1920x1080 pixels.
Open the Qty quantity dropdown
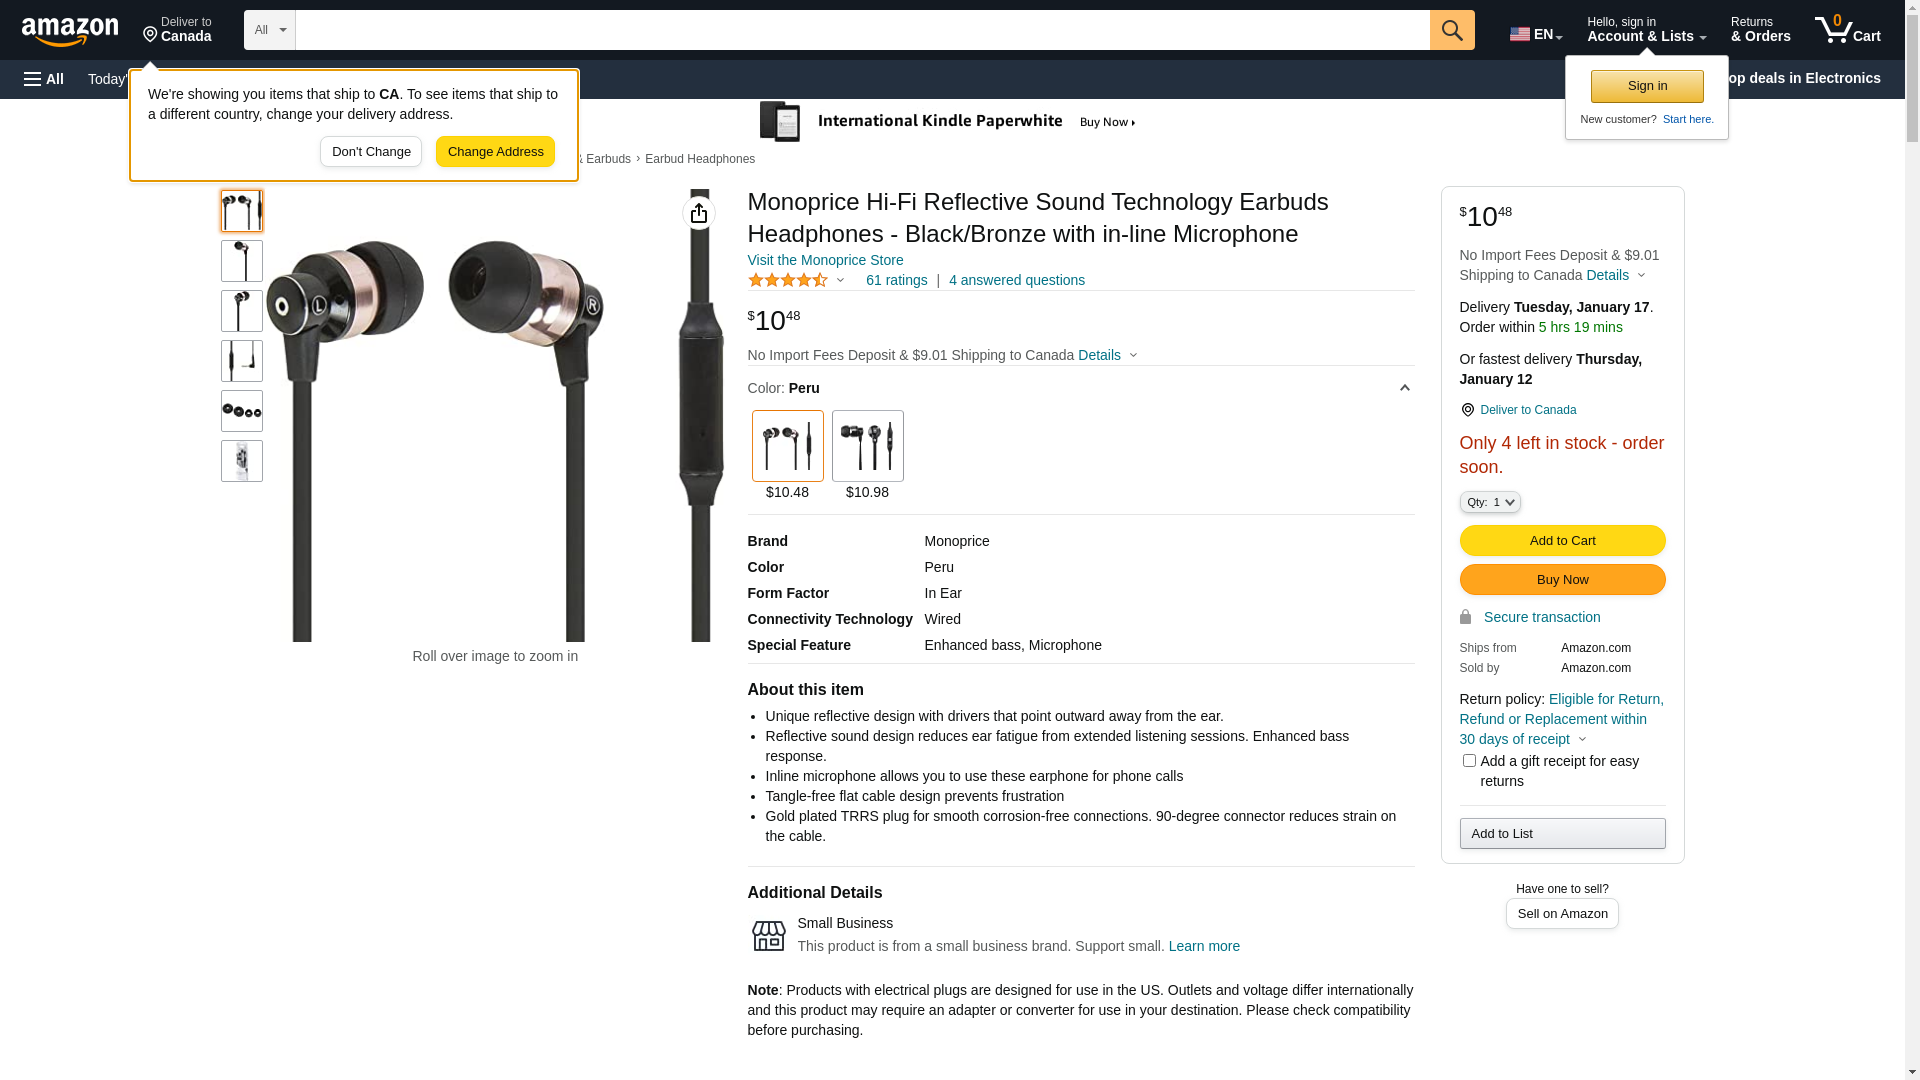point(1490,502)
